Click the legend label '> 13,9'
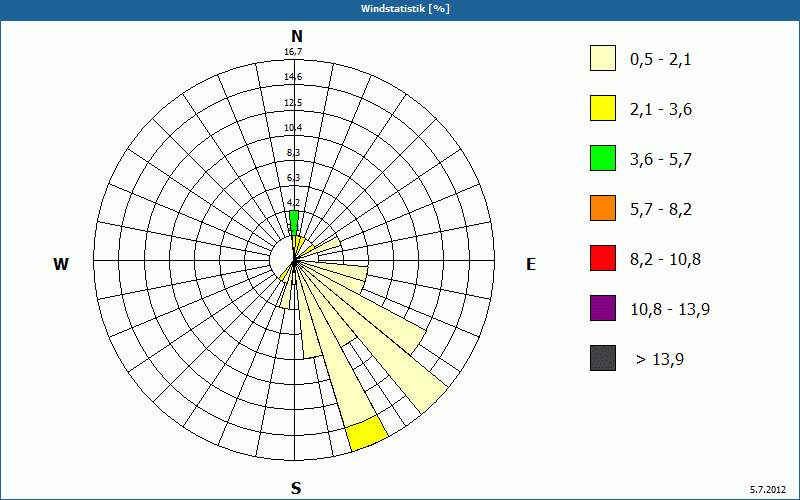 click(660, 359)
